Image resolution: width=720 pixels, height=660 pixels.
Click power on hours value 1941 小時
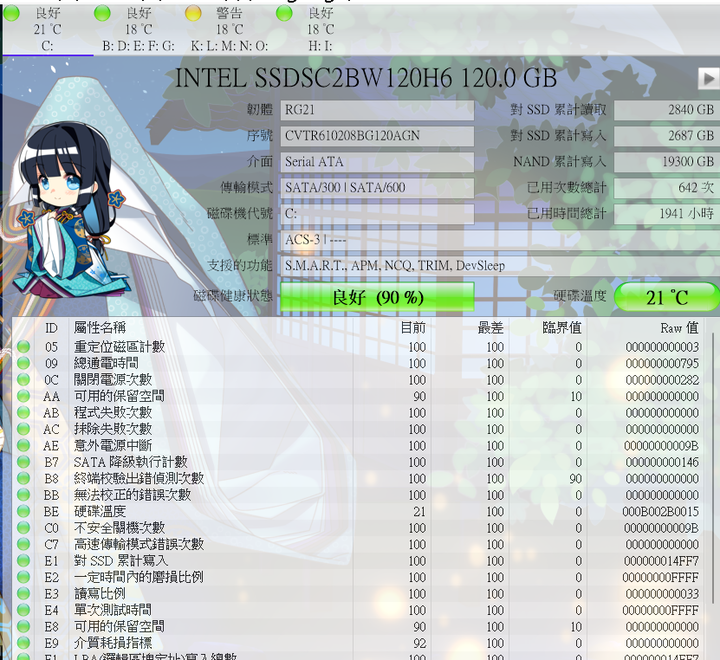point(667,214)
